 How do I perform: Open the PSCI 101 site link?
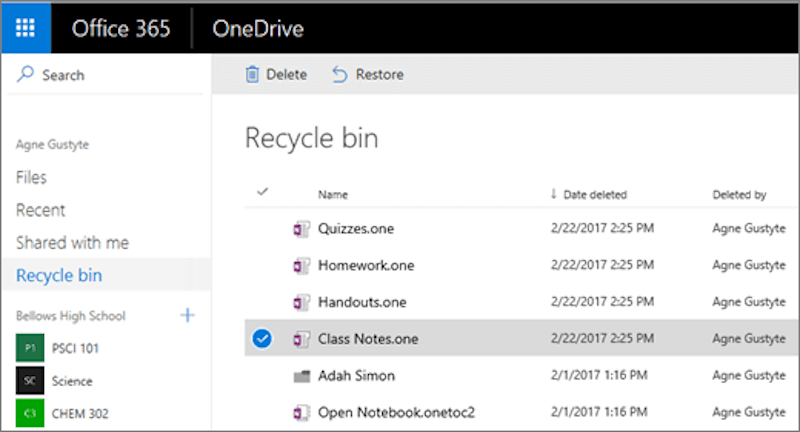[x=76, y=348]
